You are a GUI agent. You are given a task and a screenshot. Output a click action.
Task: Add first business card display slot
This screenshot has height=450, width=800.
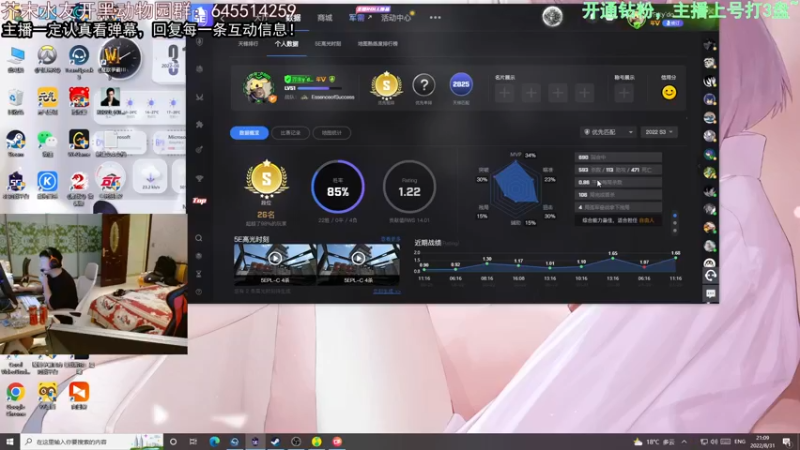point(505,93)
